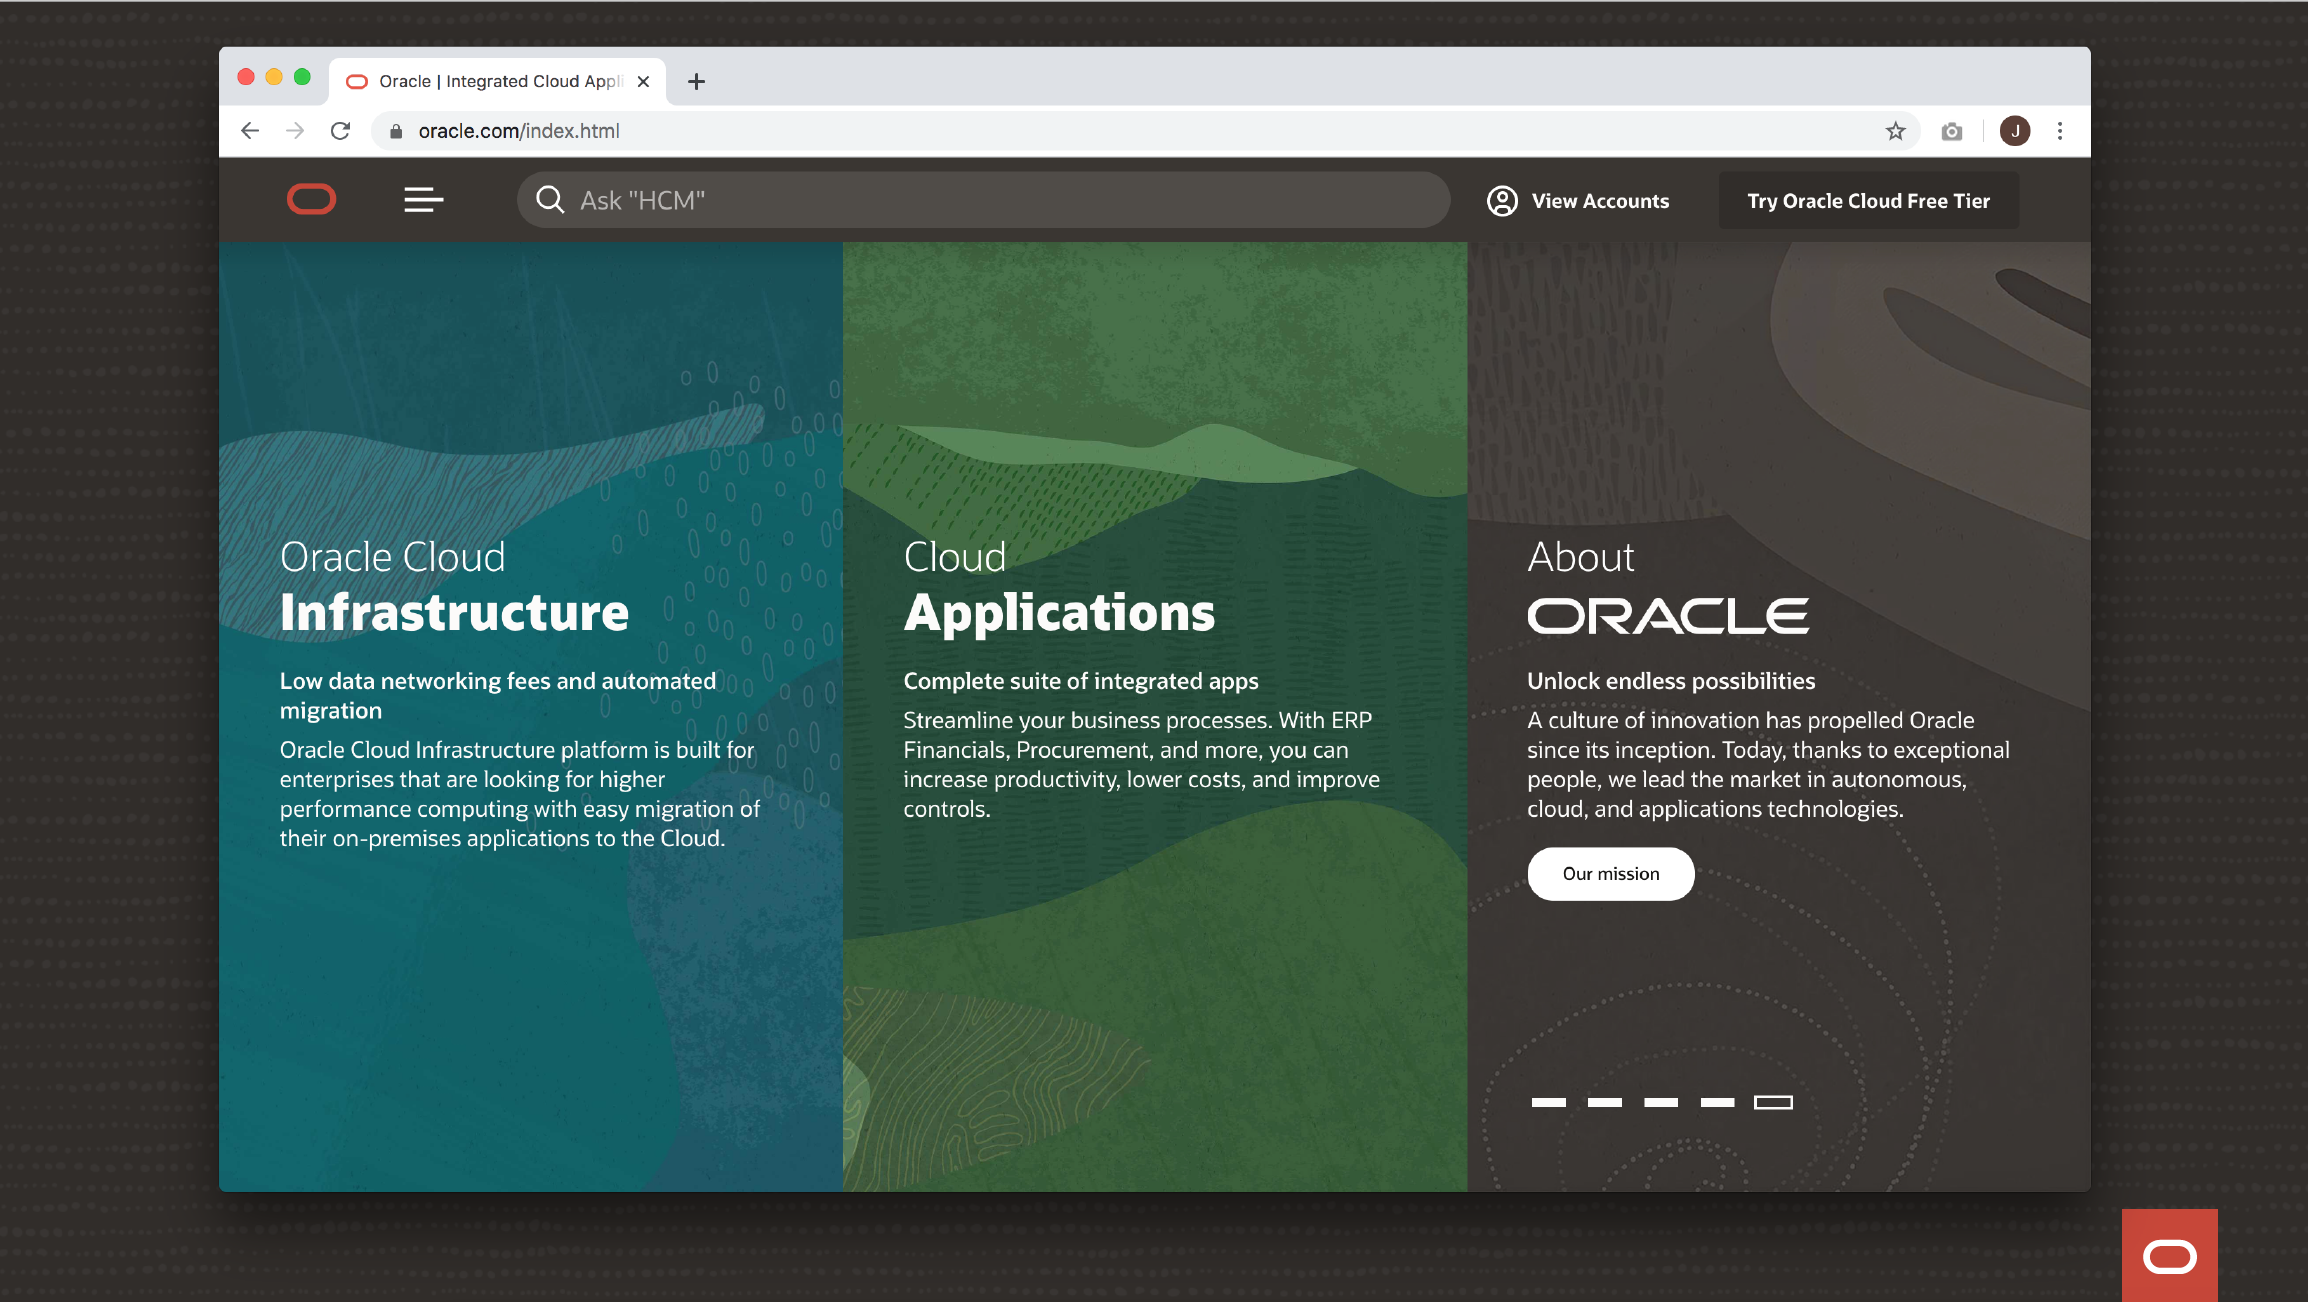The image size is (2308, 1302).
Task: Click "Low data networking fees and automated migration" text
Action: (x=498, y=695)
